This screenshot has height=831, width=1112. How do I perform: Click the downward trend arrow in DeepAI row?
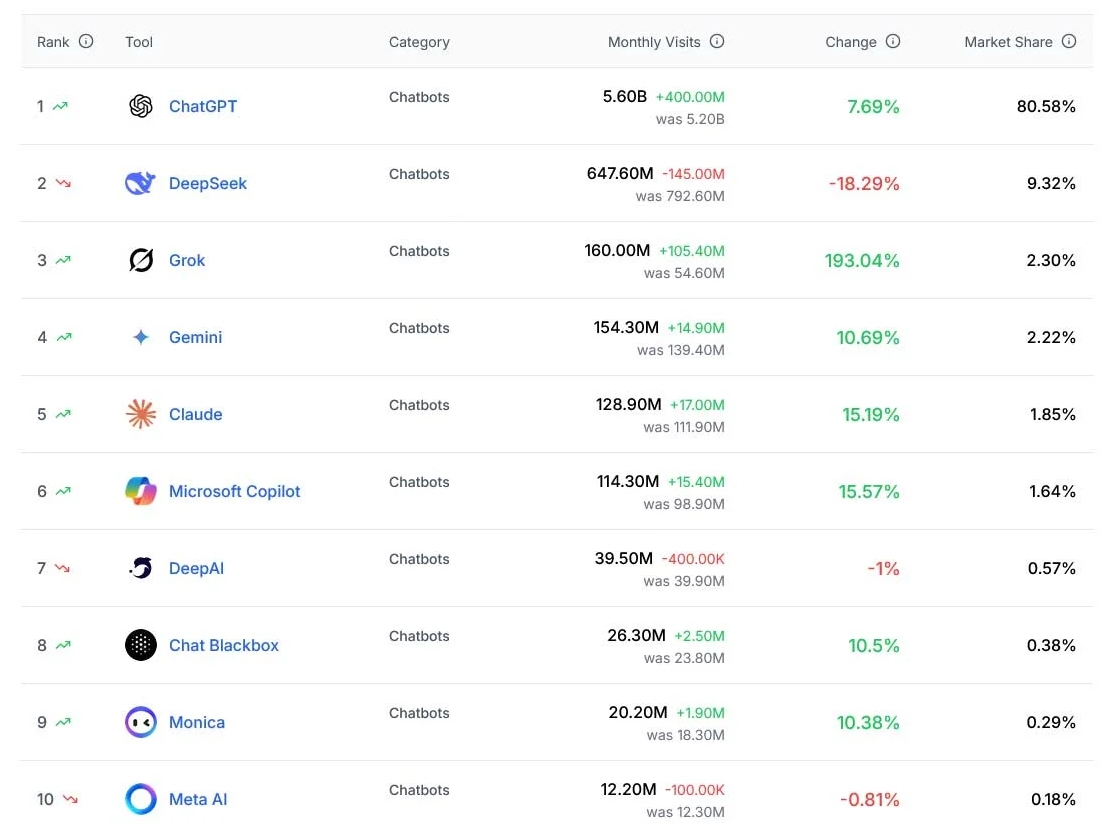point(62,568)
